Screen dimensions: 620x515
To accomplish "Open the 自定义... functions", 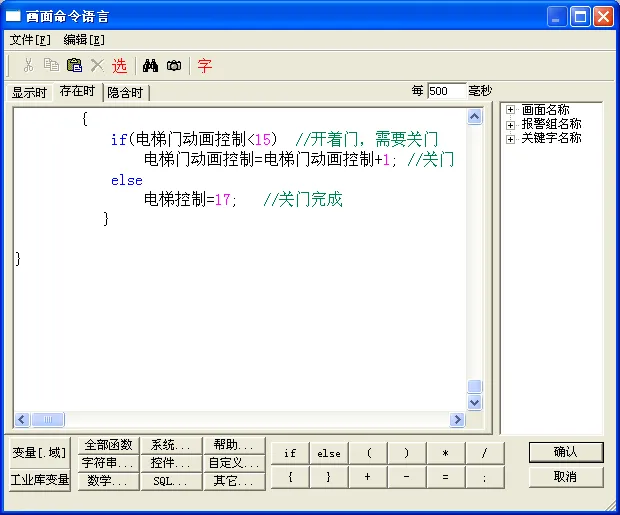I will point(234,463).
